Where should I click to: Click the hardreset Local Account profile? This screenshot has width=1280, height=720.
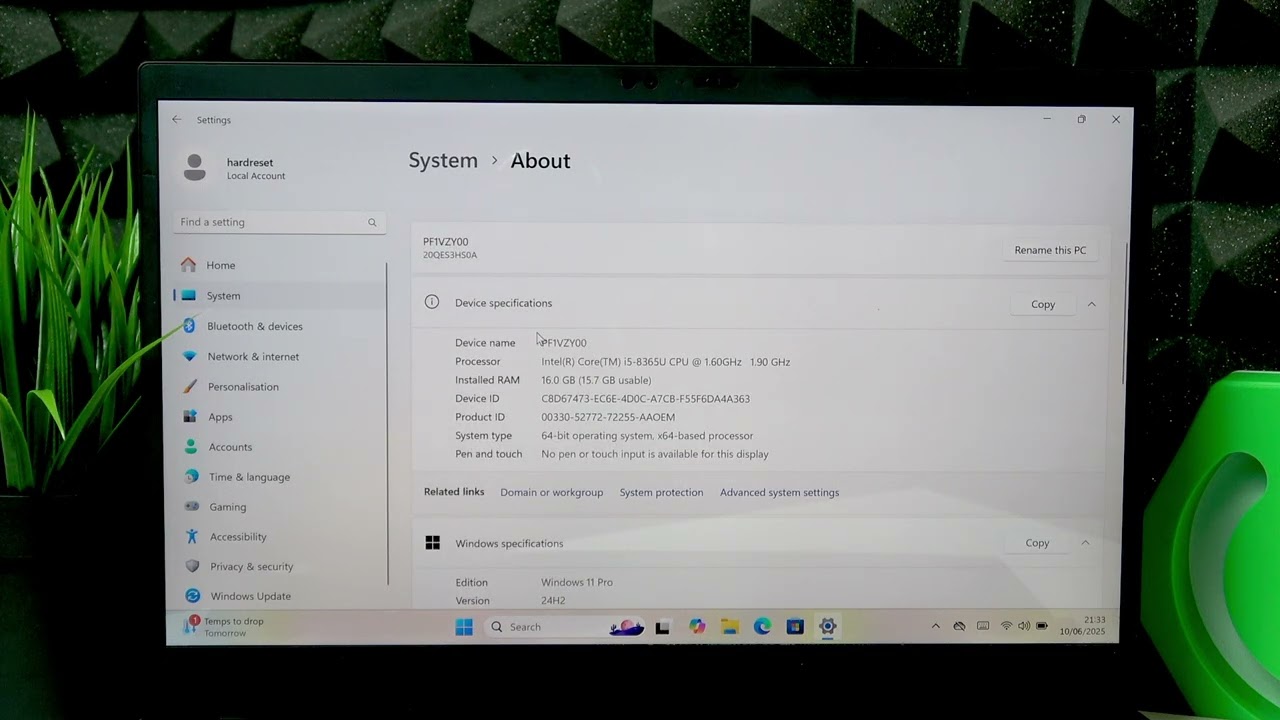(x=236, y=168)
